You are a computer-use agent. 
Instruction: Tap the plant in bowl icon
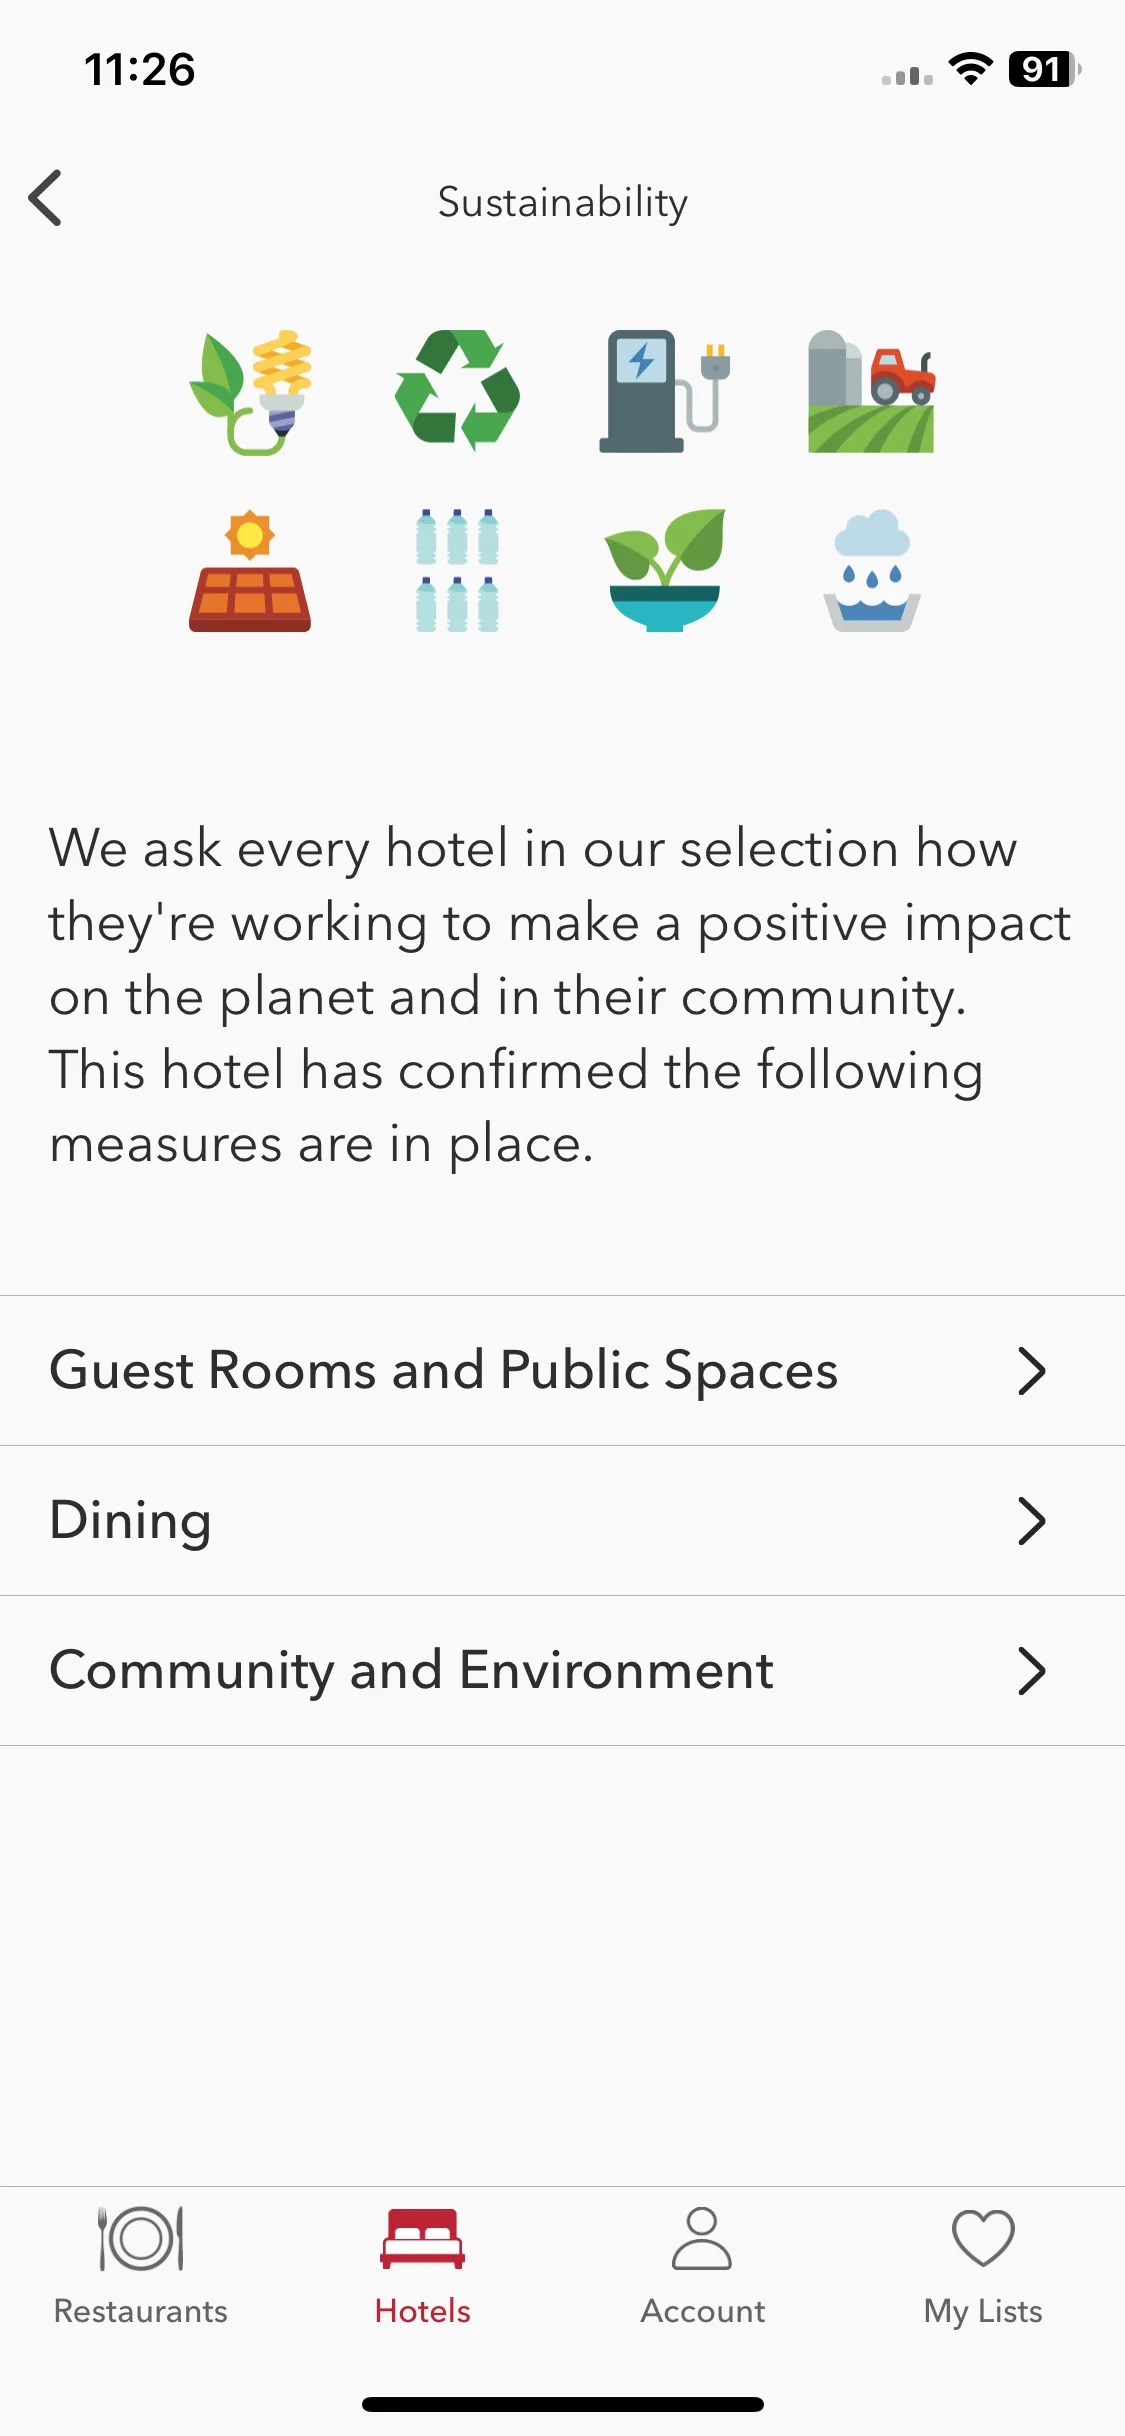(x=664, y=570)
